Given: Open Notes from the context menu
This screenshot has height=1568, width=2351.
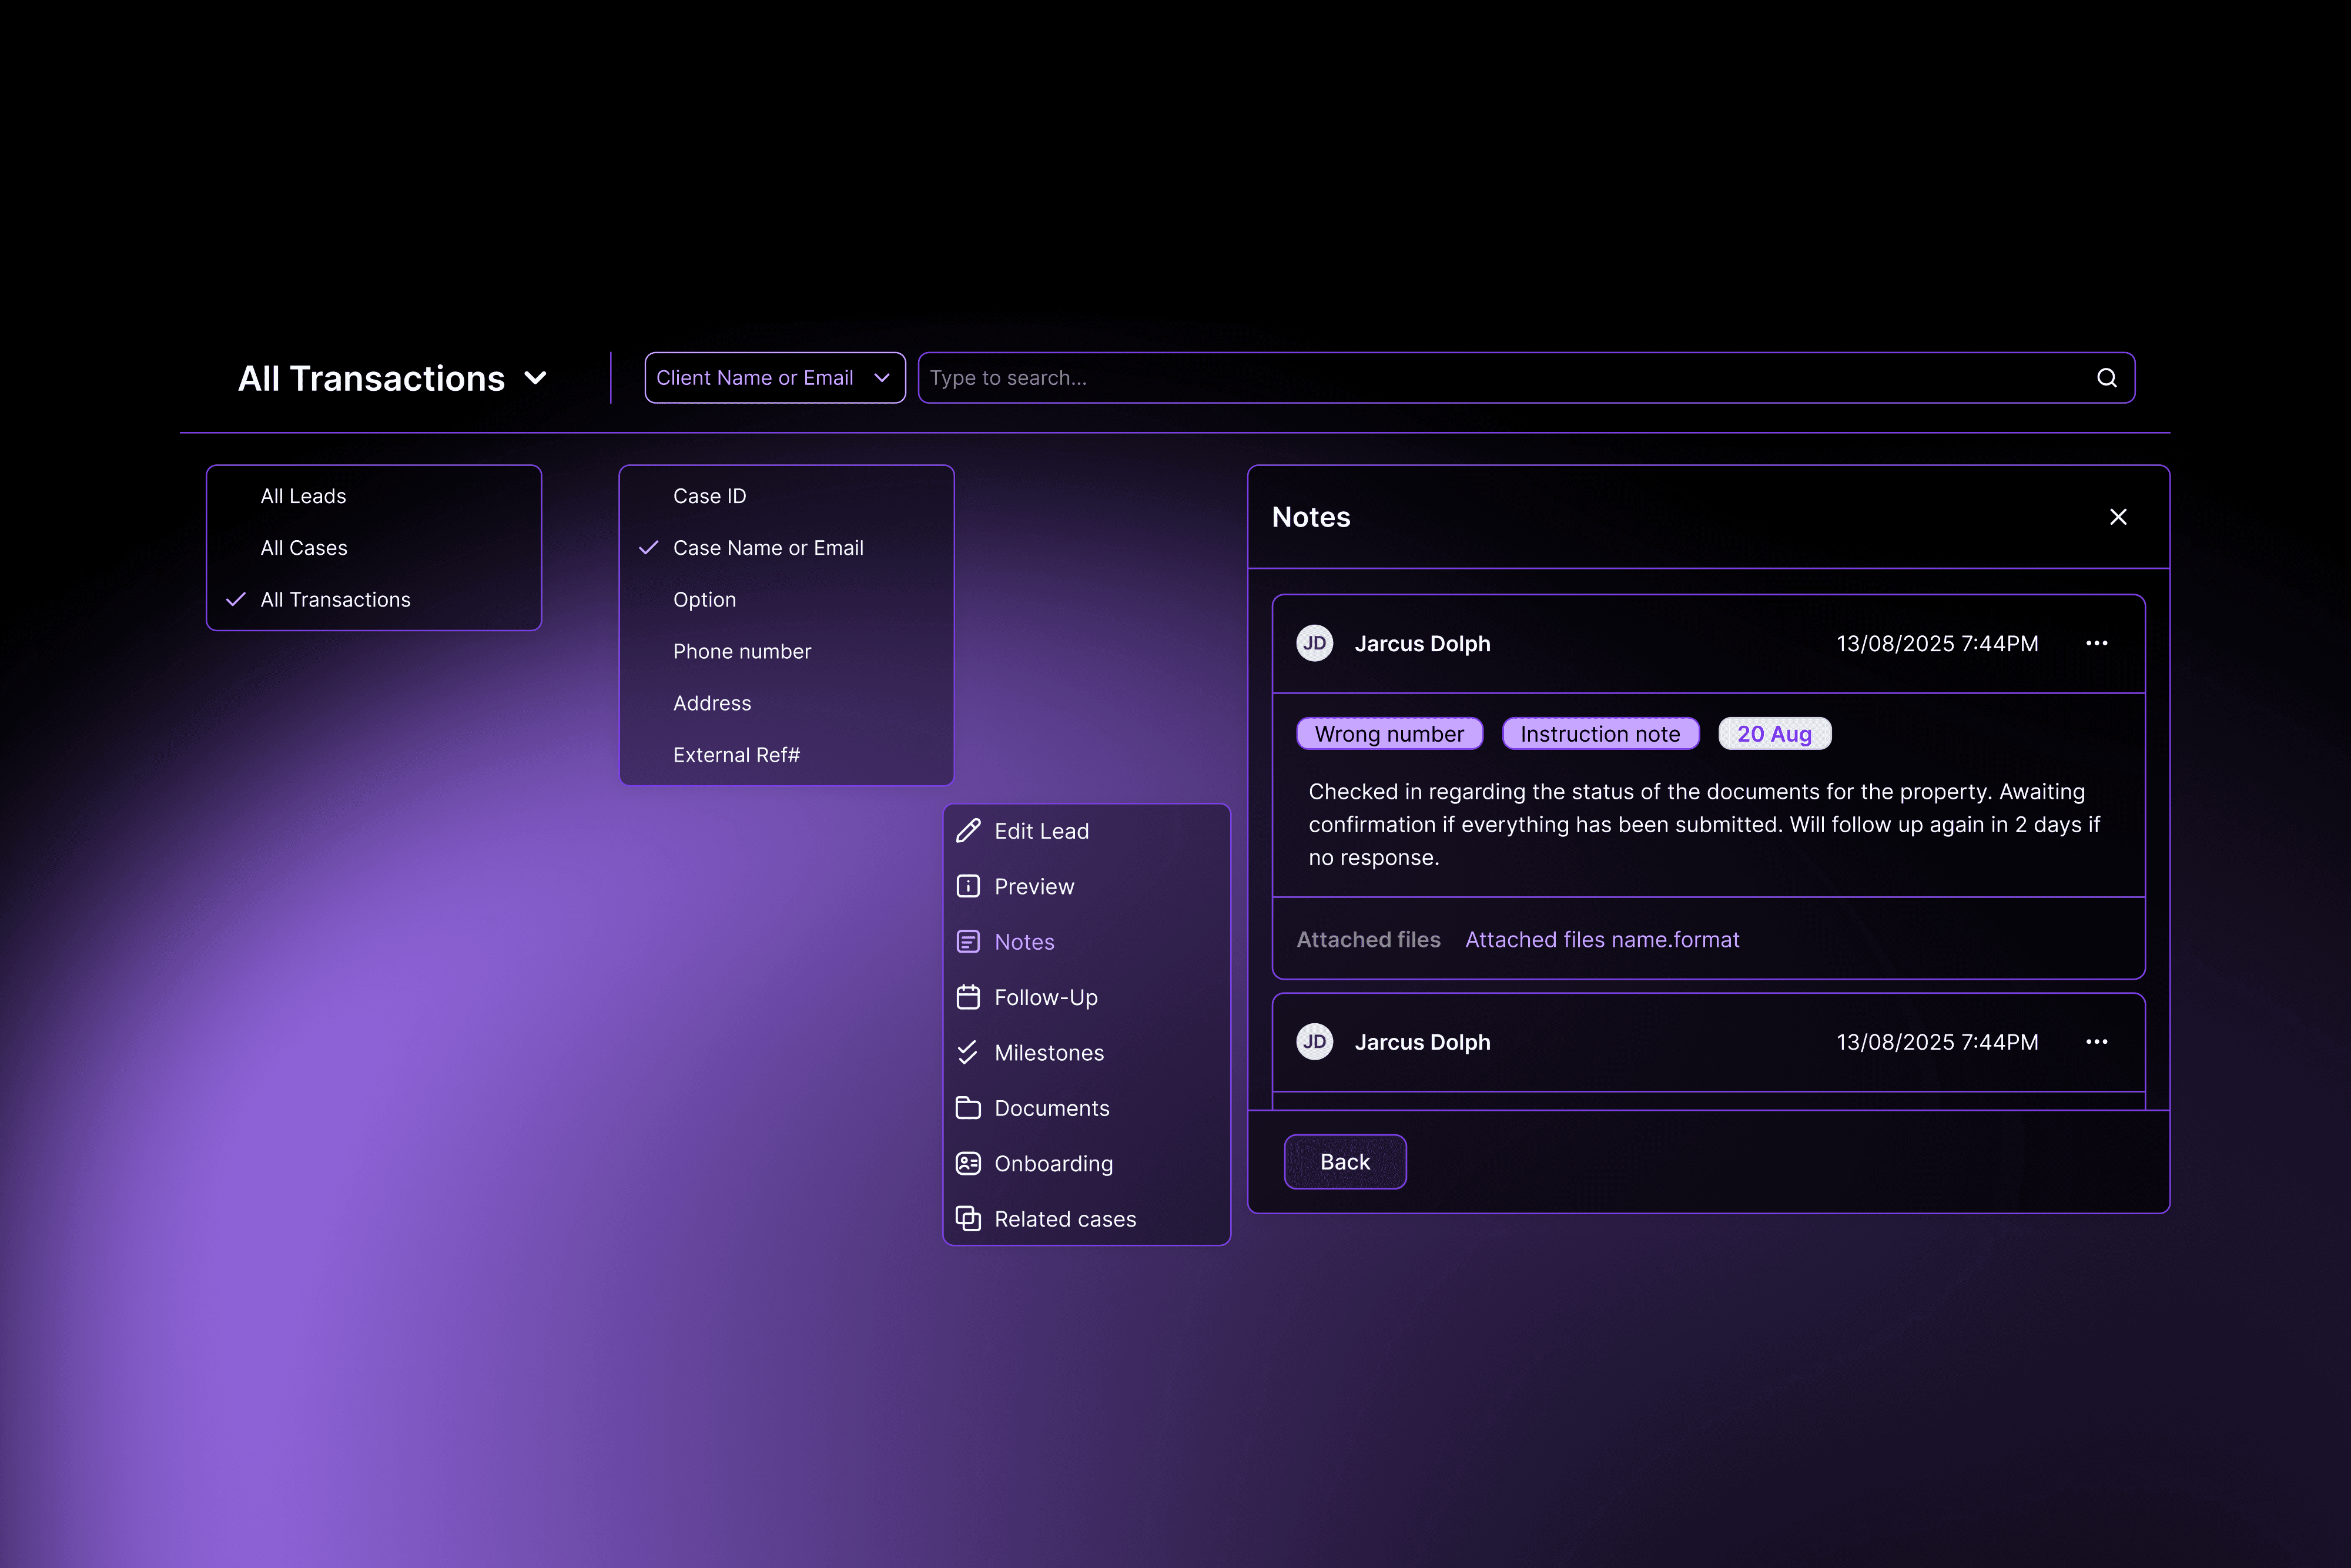Looking at the screenshot, I should [x=1024, y=942].
